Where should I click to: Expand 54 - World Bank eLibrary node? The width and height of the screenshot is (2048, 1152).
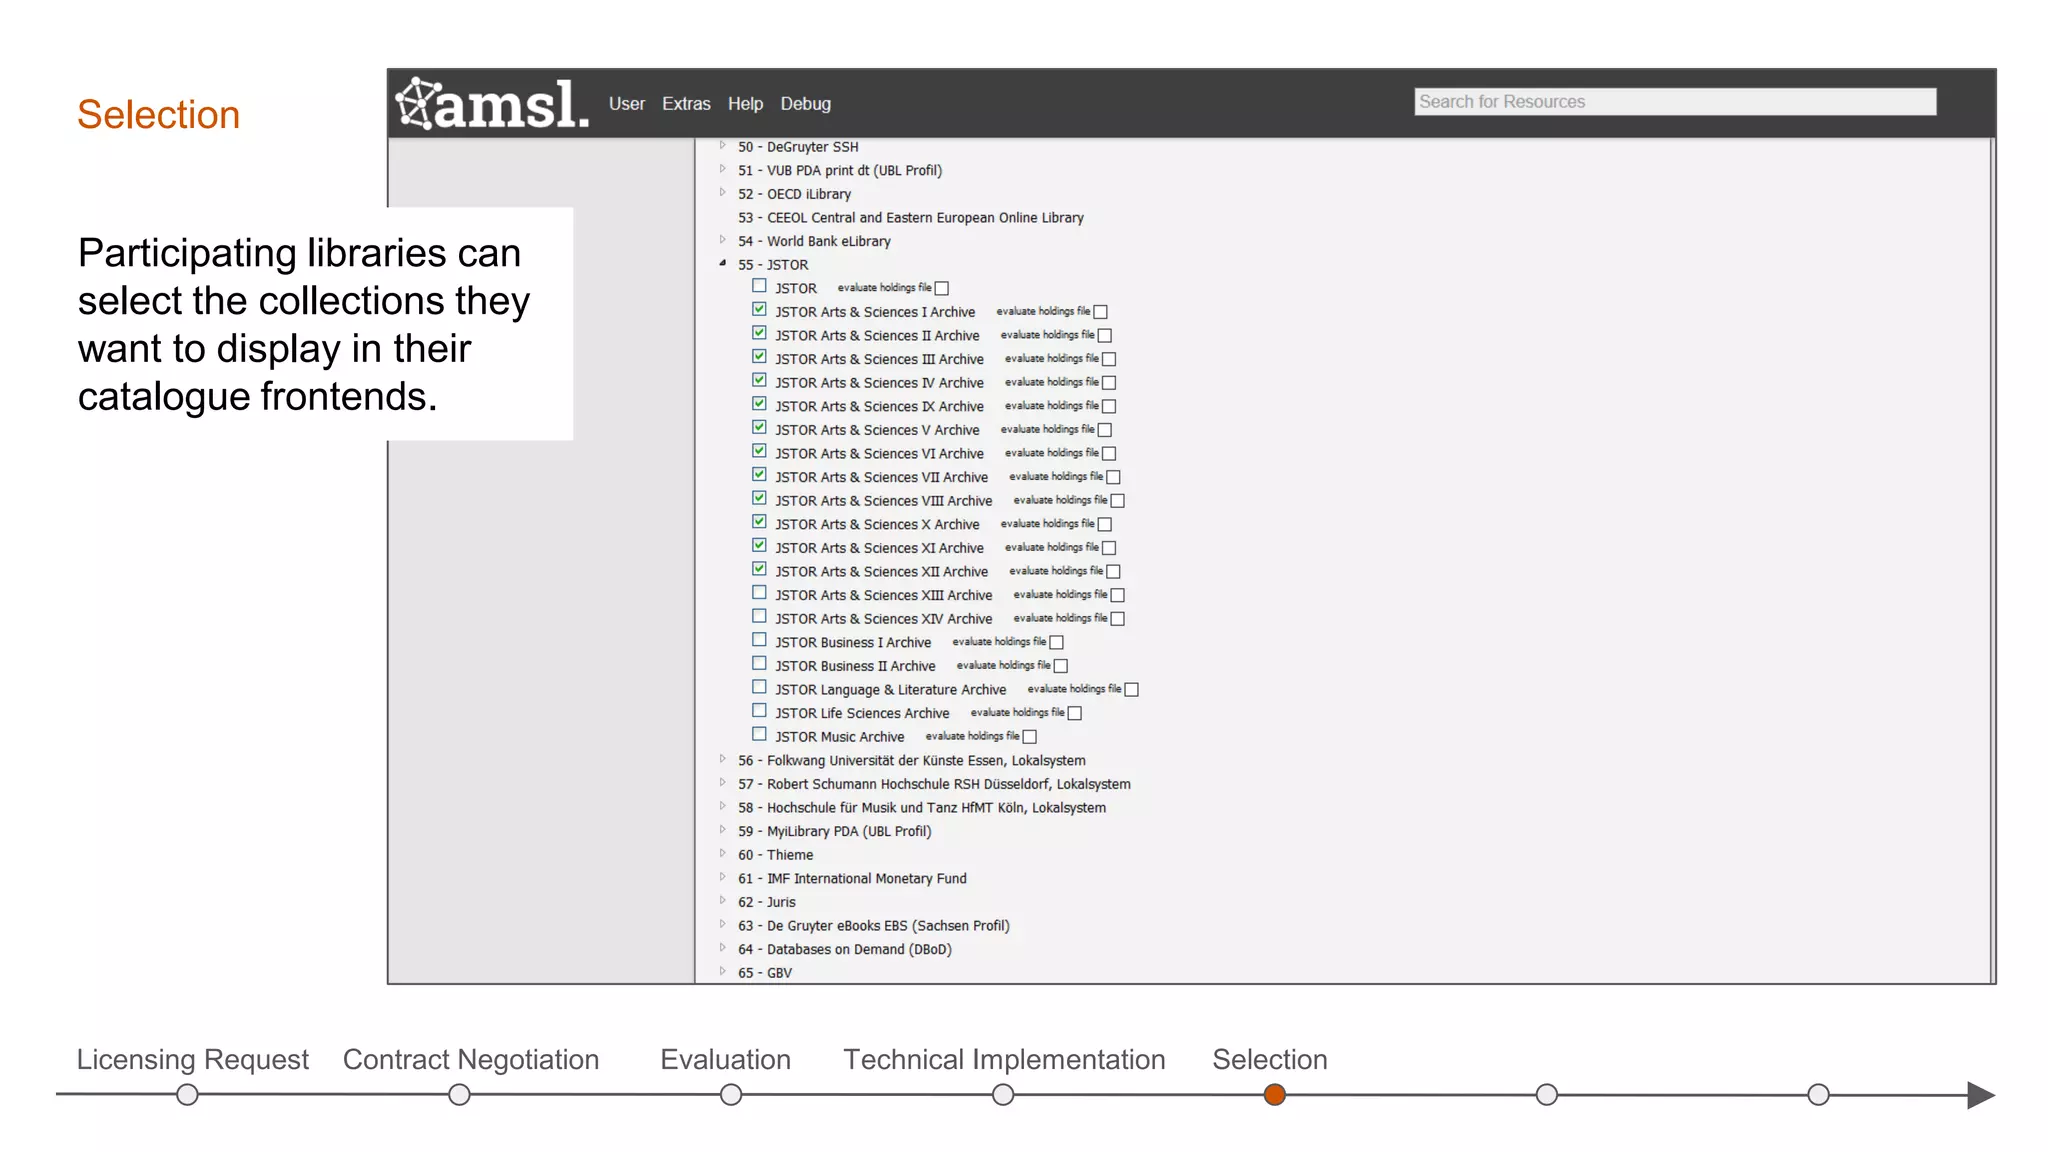tap(722, 240)
